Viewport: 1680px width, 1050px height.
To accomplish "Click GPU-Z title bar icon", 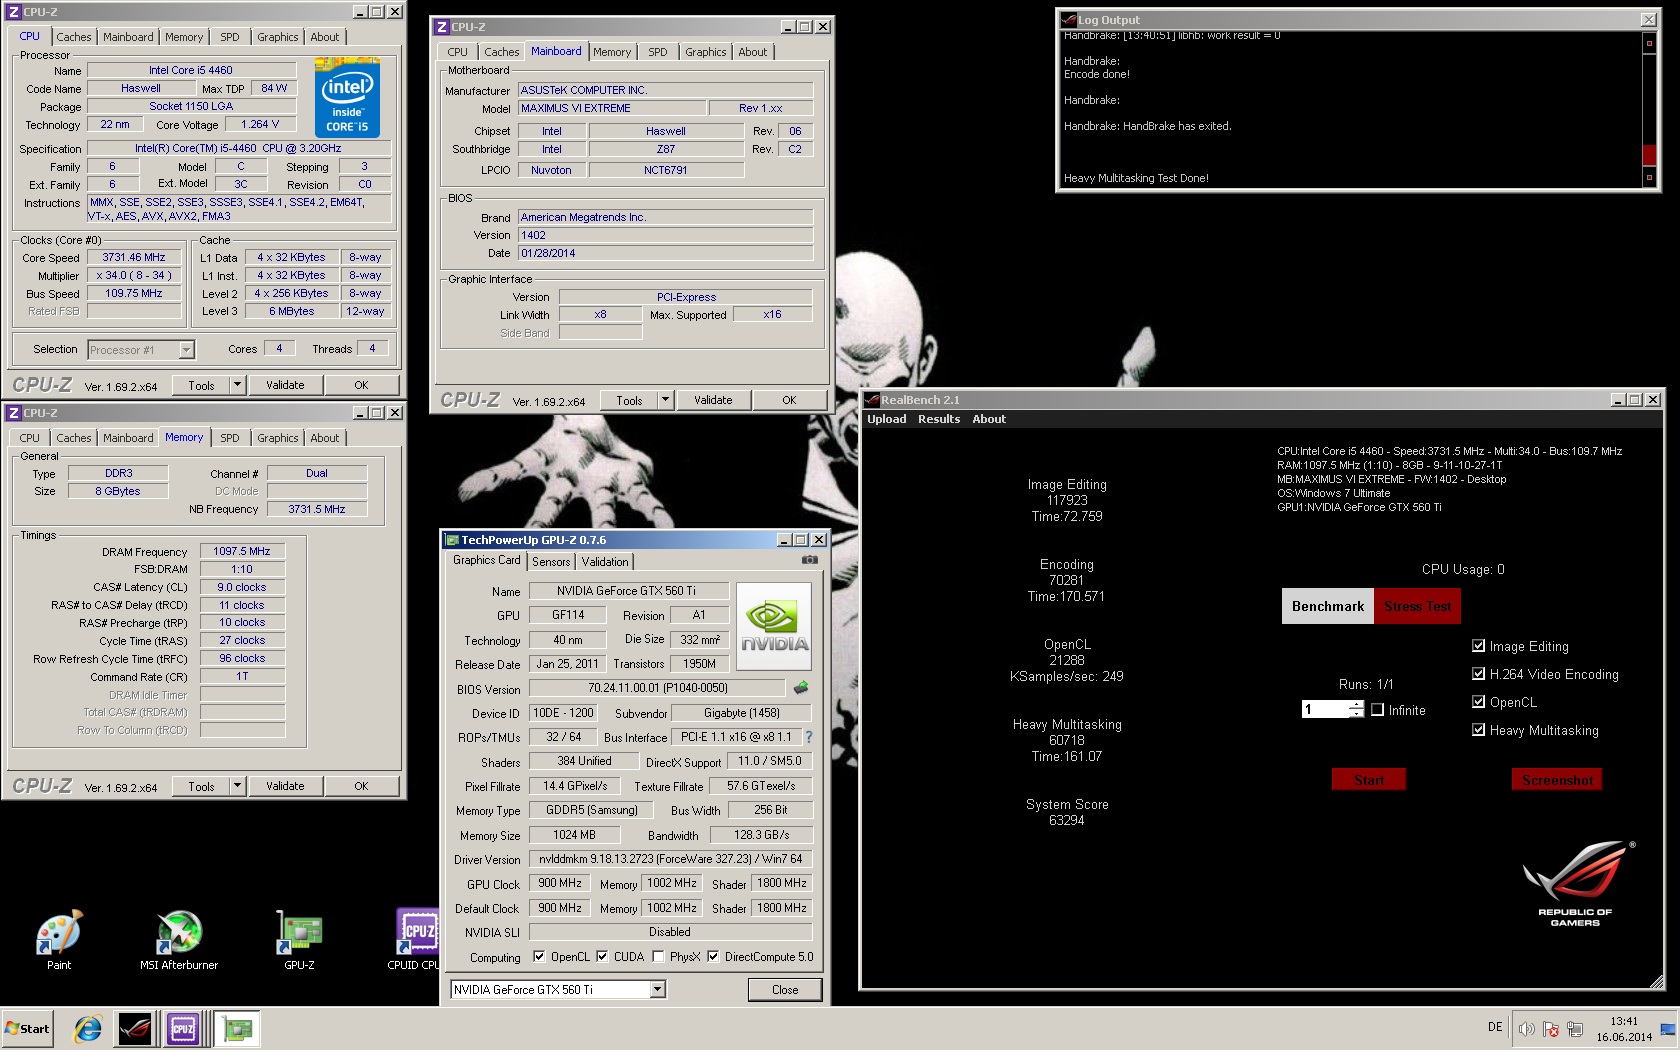I will [451, 540].
